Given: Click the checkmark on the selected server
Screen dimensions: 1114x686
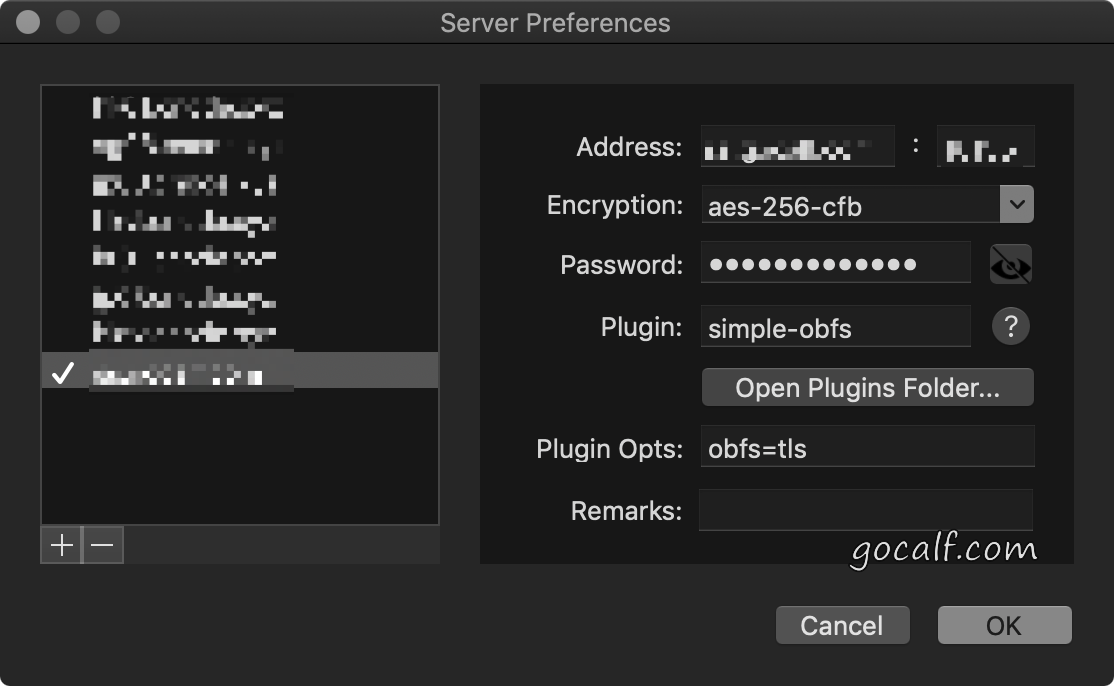Looking at the screenshot, I should pyautogui.click(x=63, y=372).
